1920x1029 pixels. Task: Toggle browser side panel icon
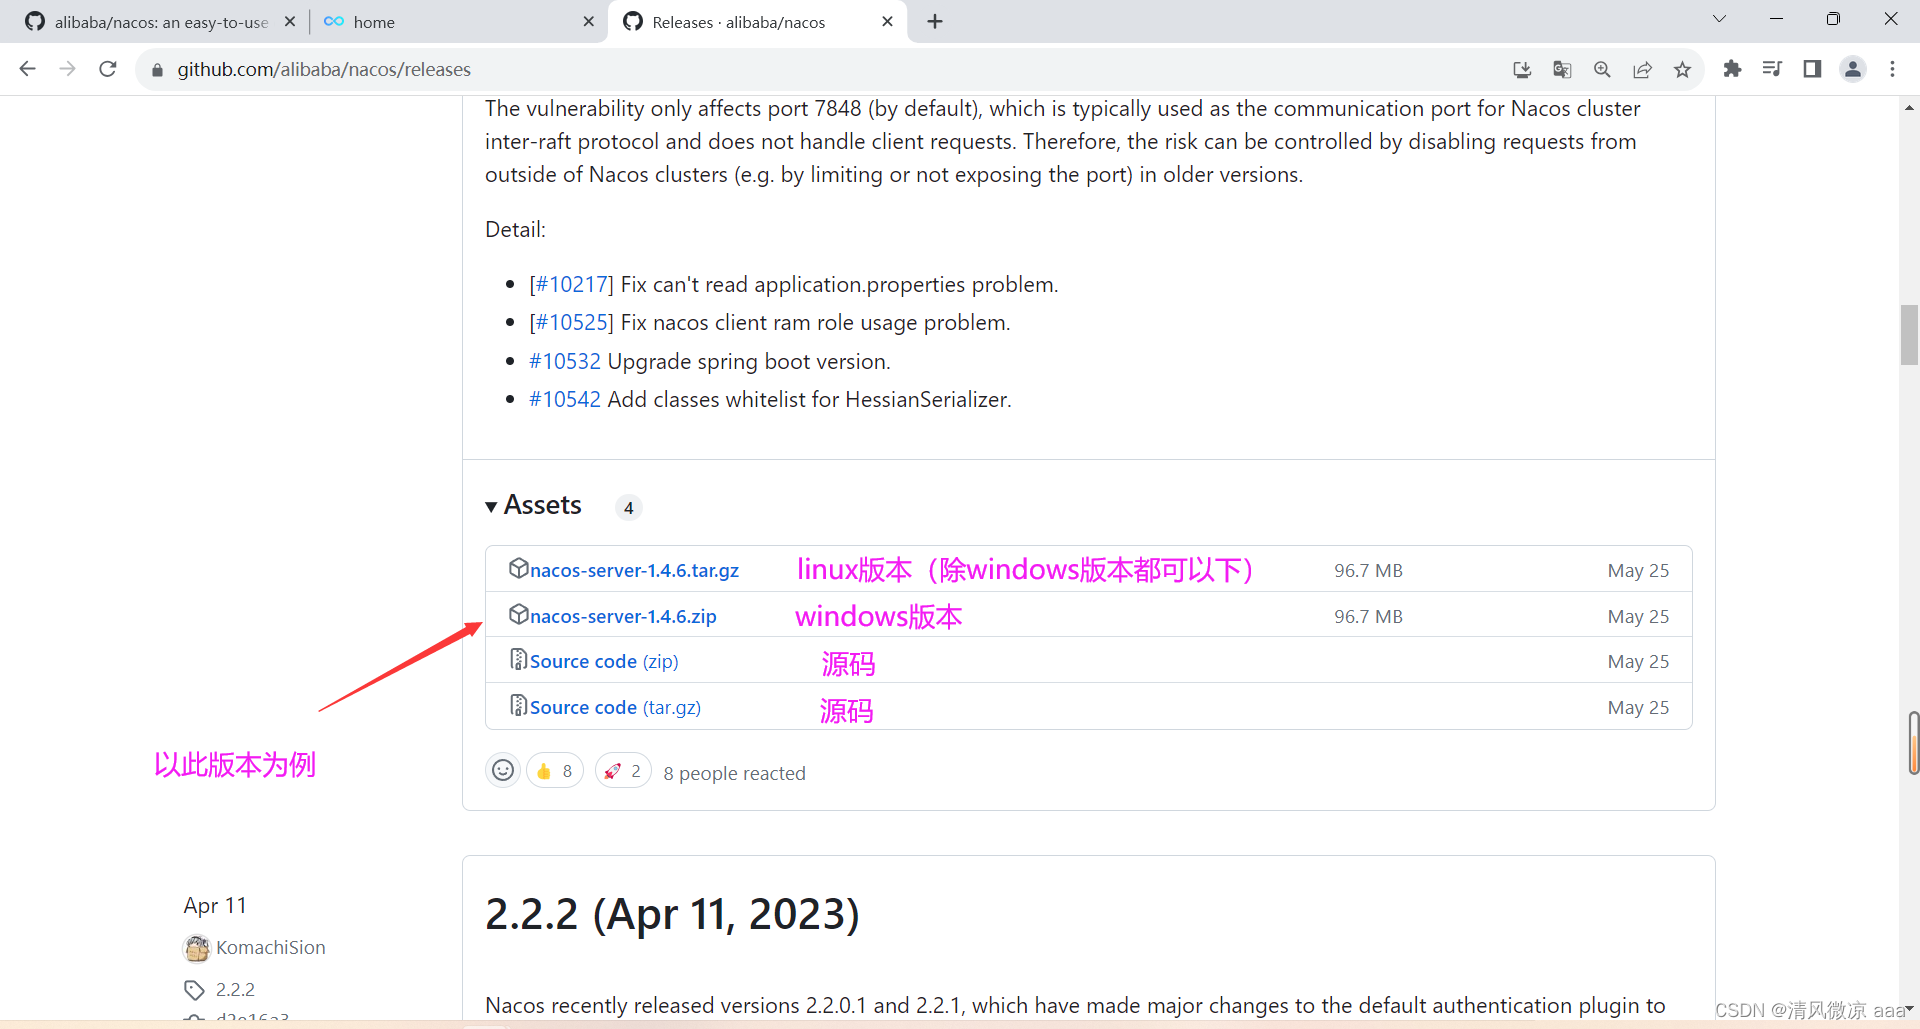pyautogui.click(x=1812, y=69)
